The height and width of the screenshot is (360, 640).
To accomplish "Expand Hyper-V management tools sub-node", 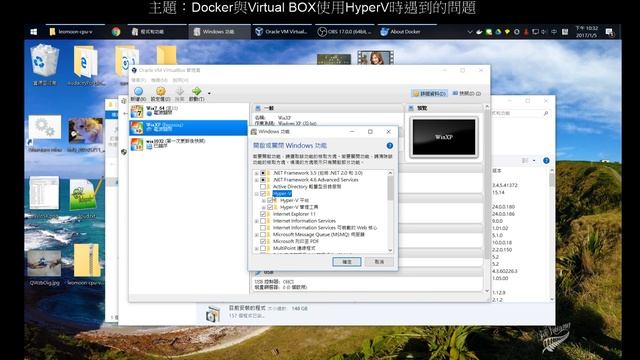I will point(264,207).
